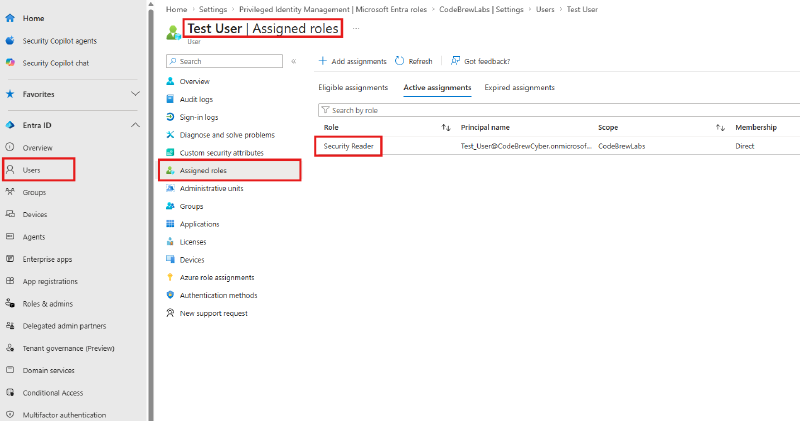Click the Refresh circular arrow icon
The width and height of the screenshot is (800, 421).
point(399,61)
